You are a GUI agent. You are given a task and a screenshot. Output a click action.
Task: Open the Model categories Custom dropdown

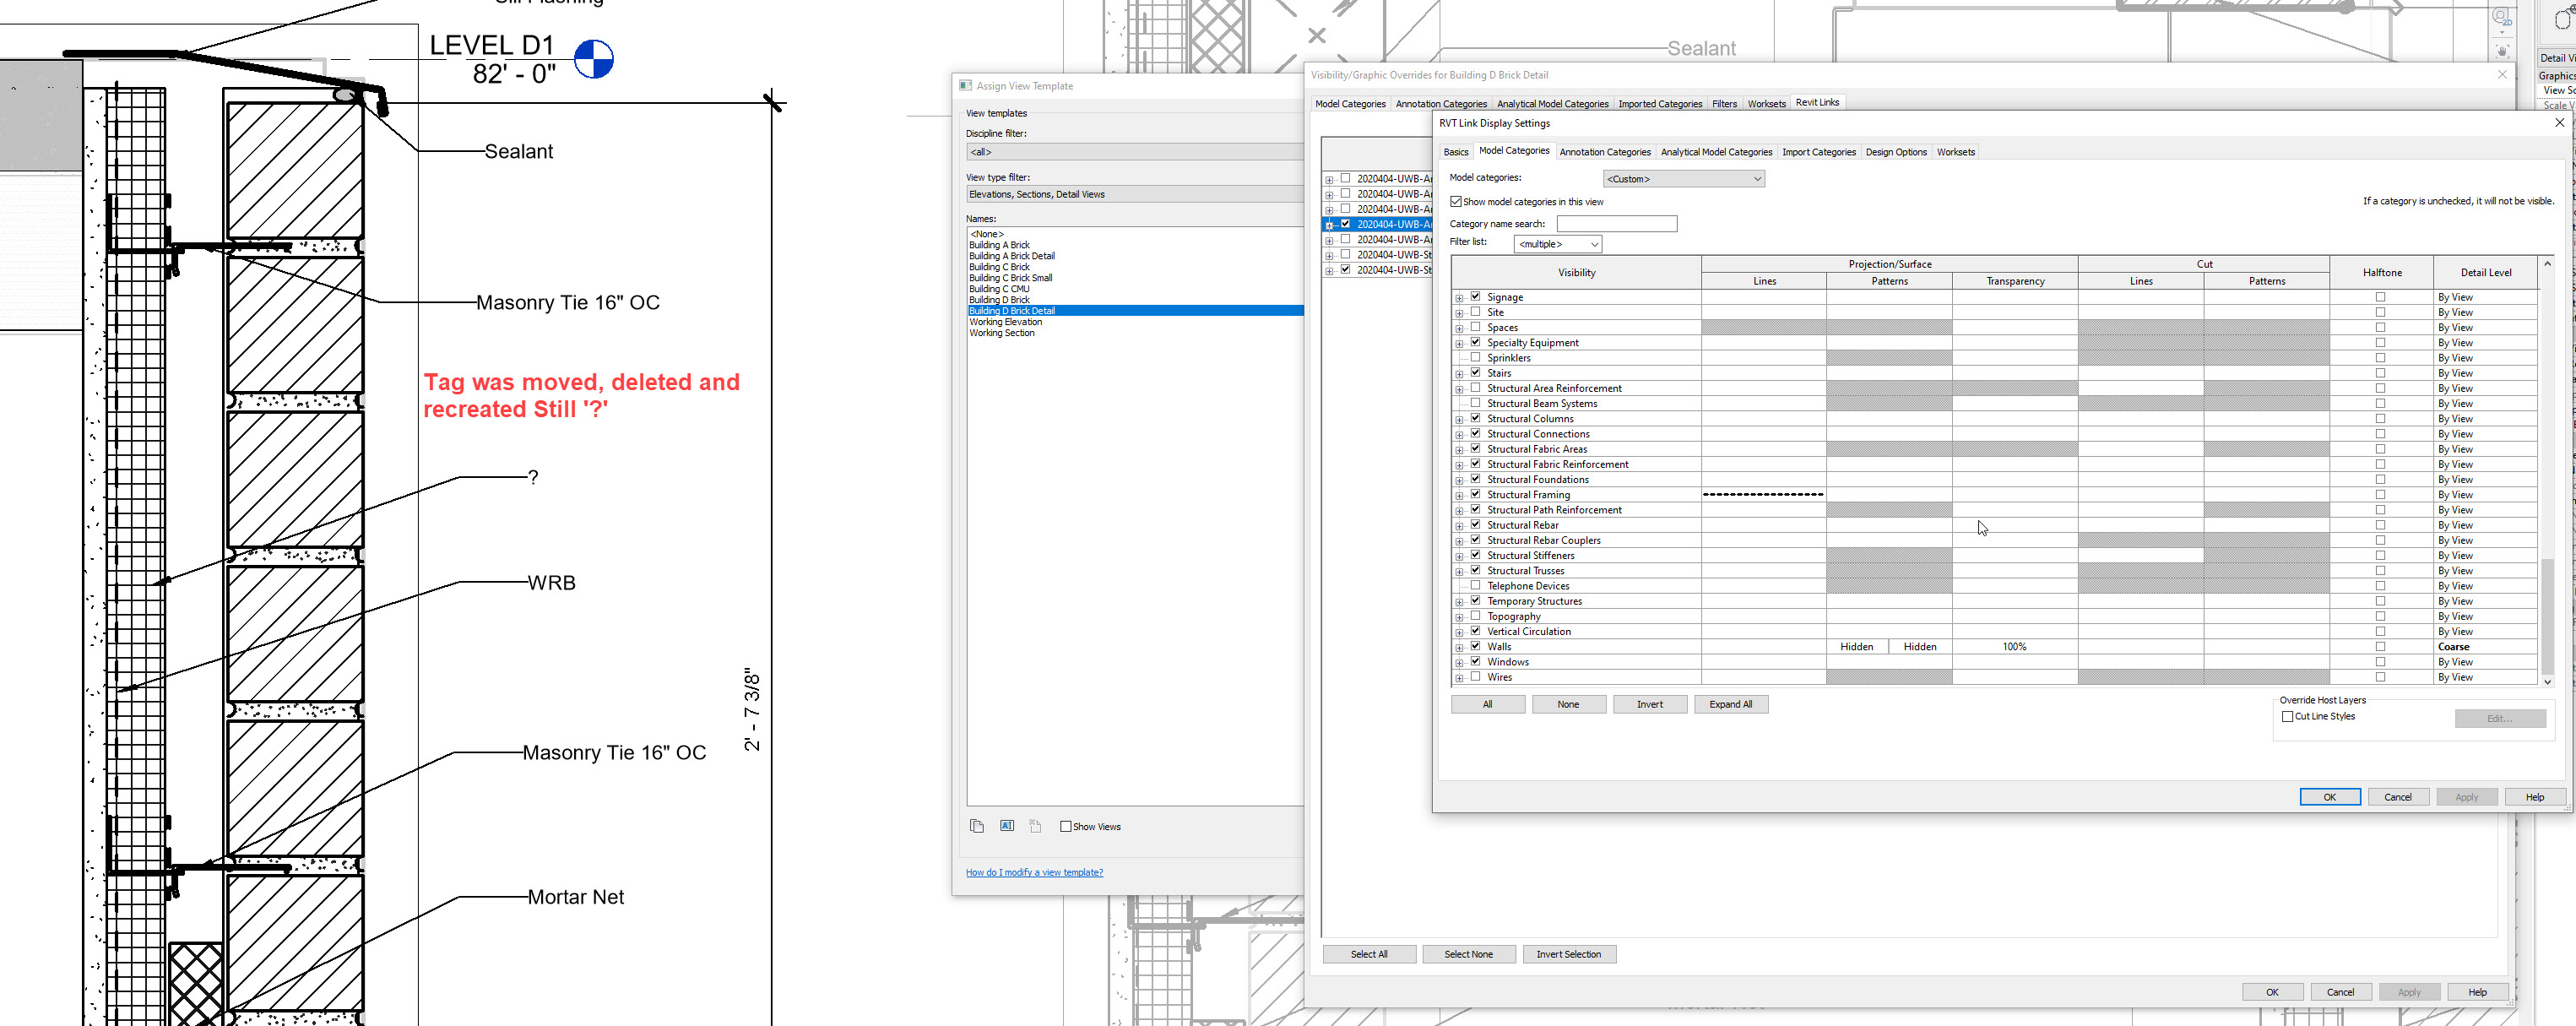[x=1683, y=179]
